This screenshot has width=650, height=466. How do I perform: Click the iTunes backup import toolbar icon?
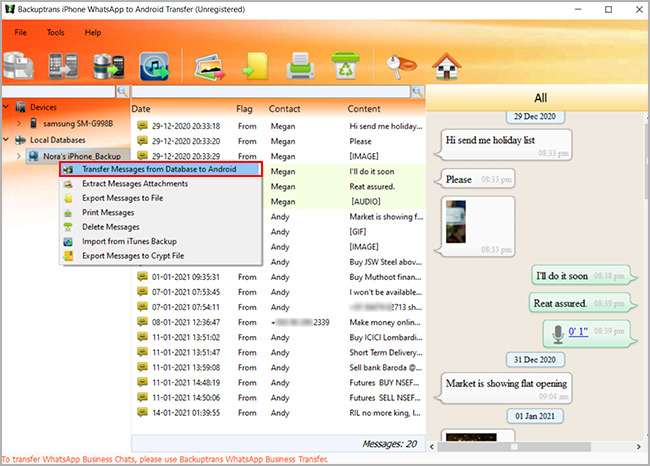(x=155, y=66)
